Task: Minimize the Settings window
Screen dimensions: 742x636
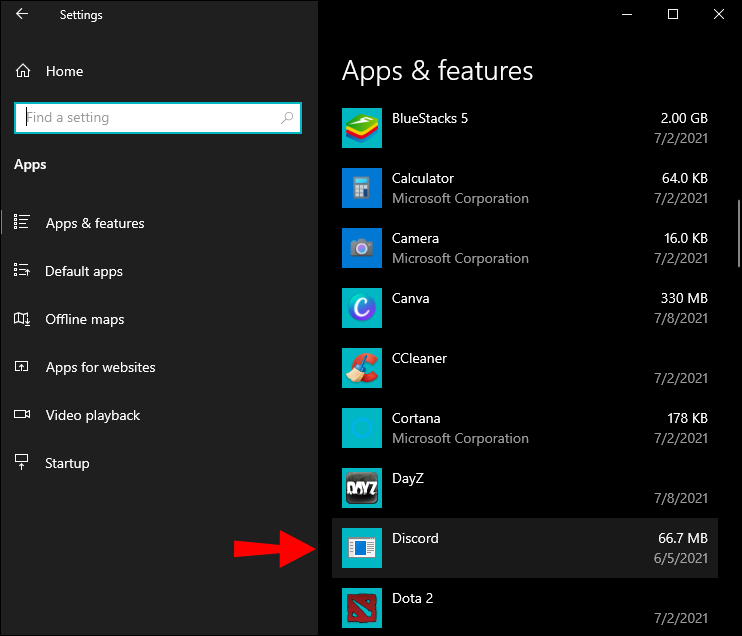Action: click(627, 14)
